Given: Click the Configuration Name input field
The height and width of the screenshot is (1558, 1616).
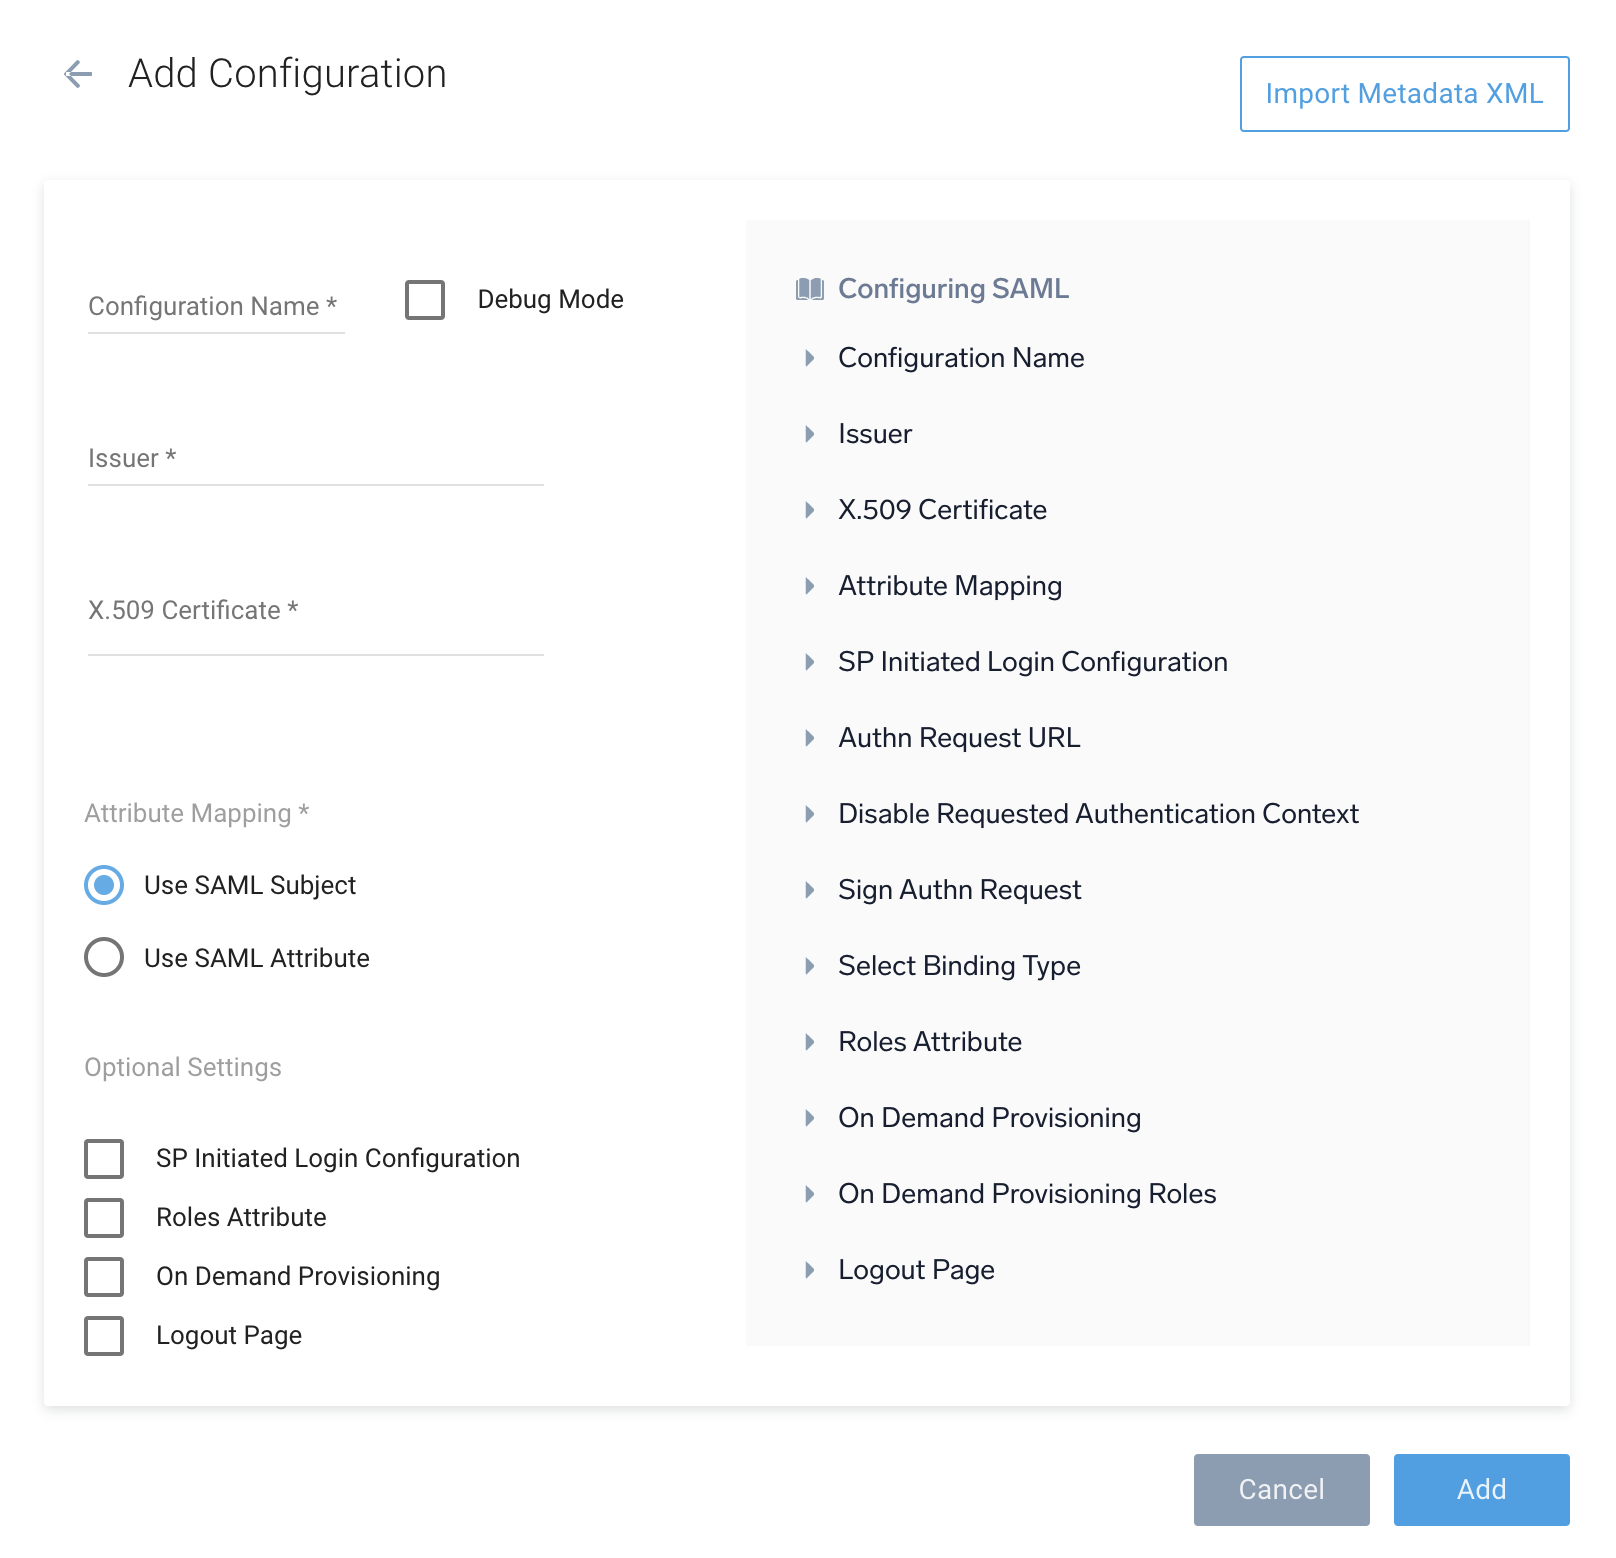Looking at the screenshot, I should pyautogui.click(x=215, y=307).
